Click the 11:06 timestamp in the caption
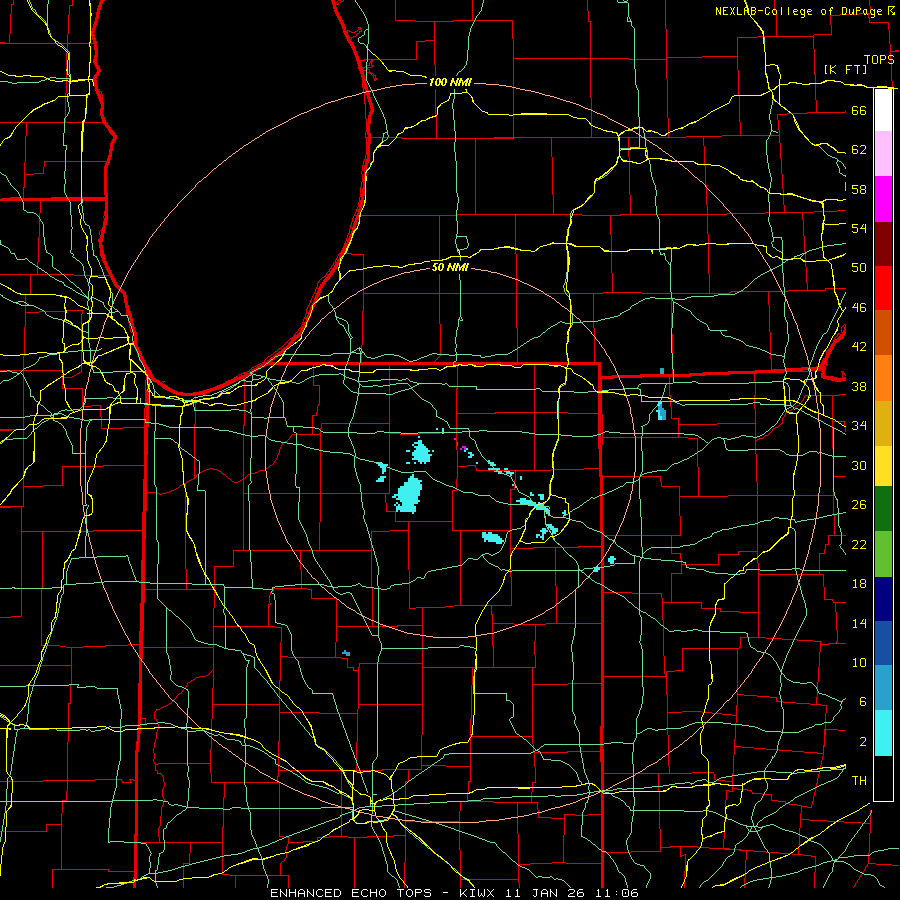The image size is (900, 900). (x=617, y=893)
